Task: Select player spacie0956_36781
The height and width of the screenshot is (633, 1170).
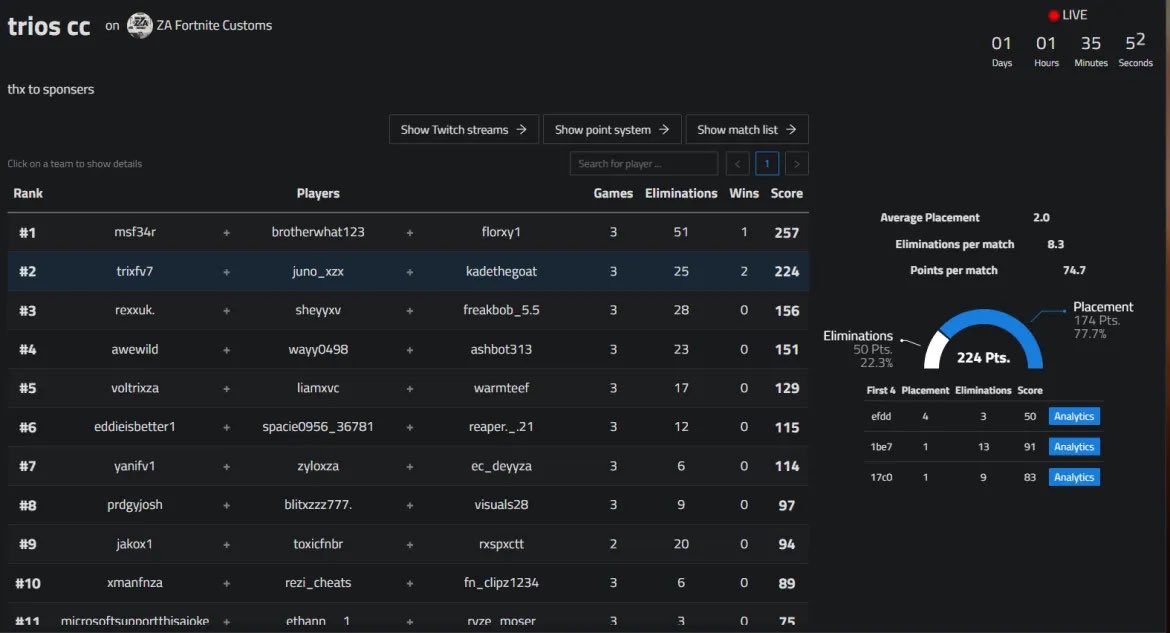Action: [x=318, y=427]
